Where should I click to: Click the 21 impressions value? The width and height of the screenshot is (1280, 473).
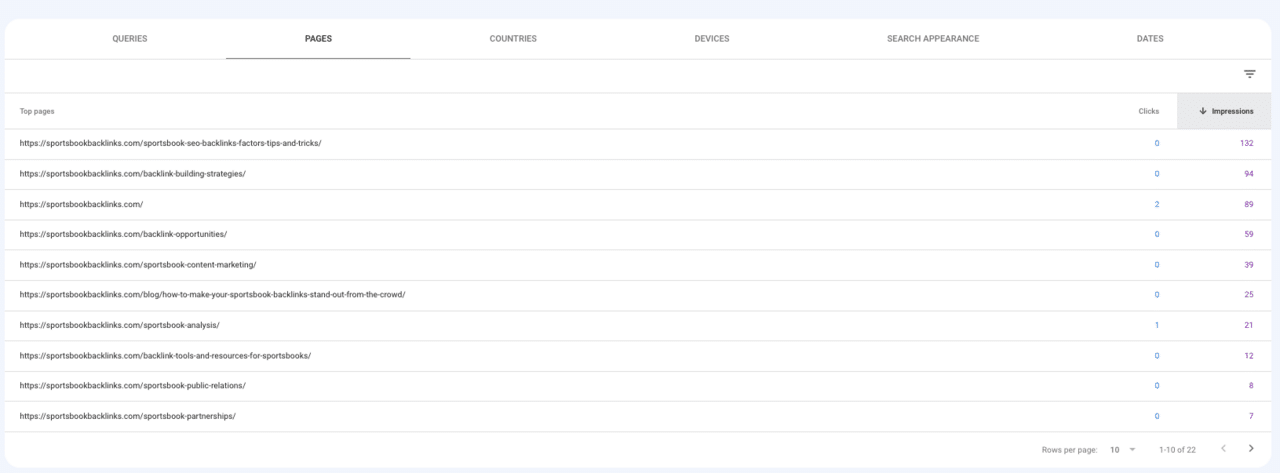pos(1249,326)
